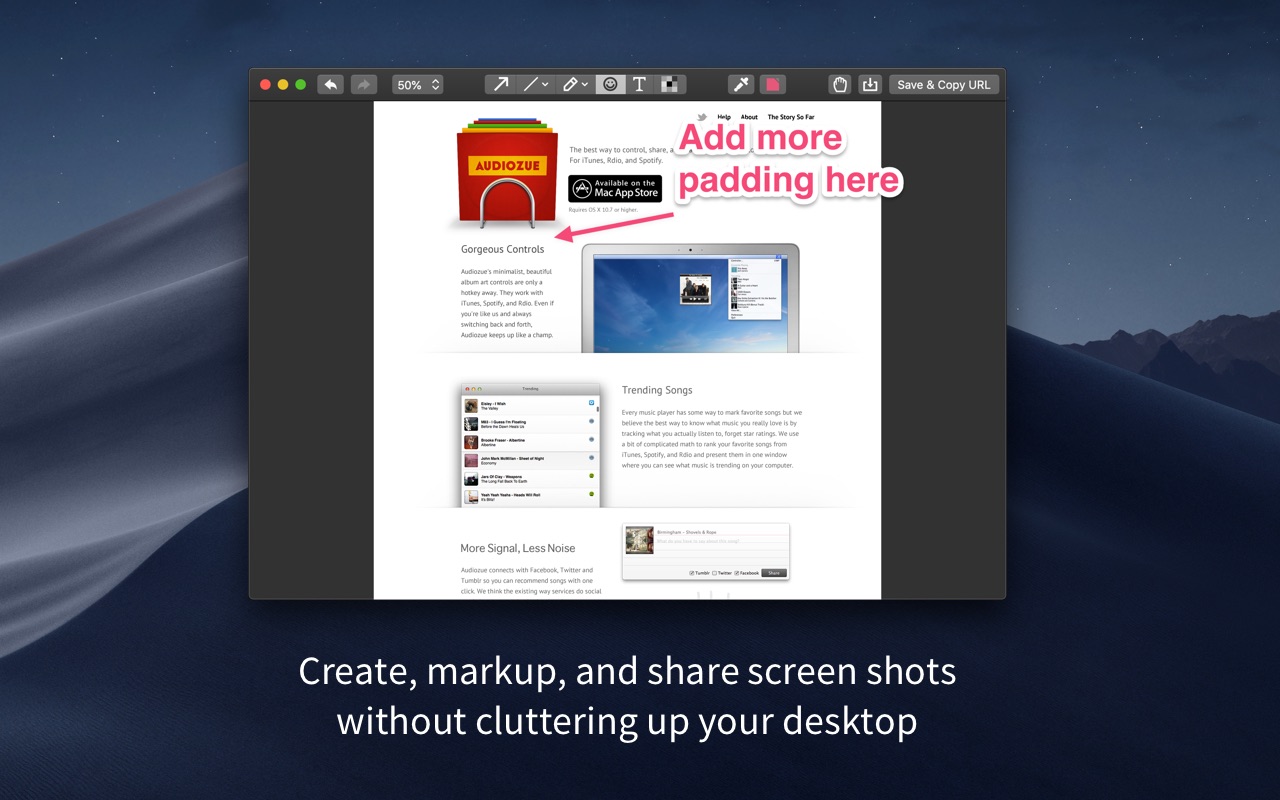Select the line drawing tool

coord(530,85)
